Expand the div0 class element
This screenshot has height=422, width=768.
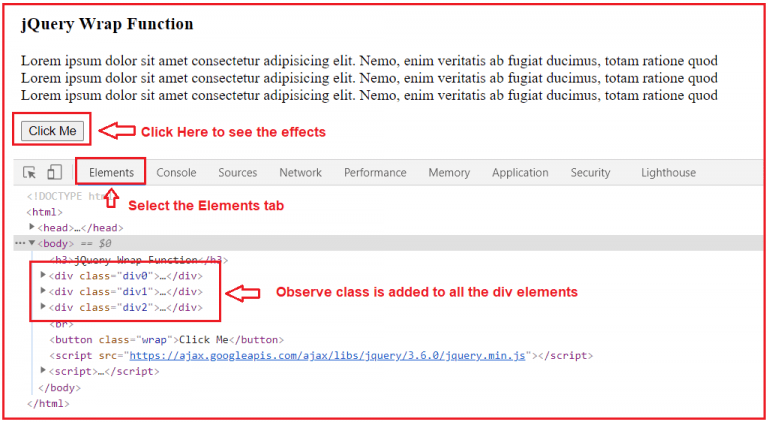[43, 275]
